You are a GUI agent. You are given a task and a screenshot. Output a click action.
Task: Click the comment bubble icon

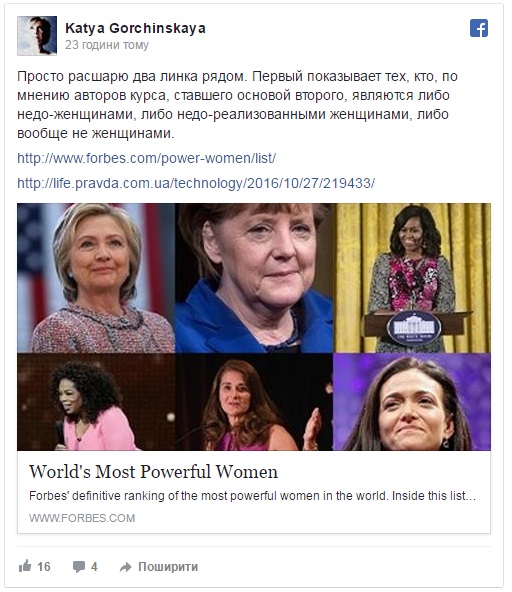[x=79, y=567]
